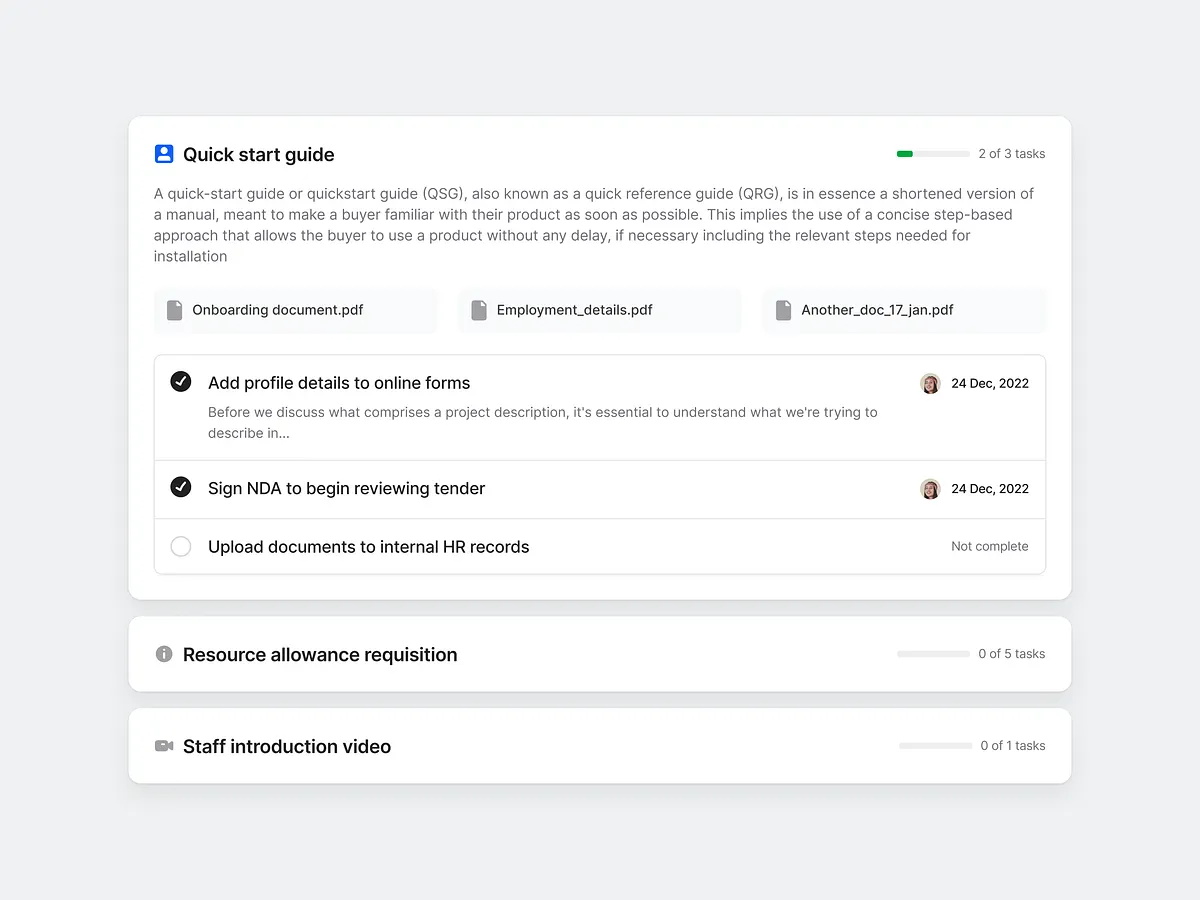Uncheck the Sign NDA task checkmark
Viewport: 1200px width, 900px height.
[x=181, y=488]
